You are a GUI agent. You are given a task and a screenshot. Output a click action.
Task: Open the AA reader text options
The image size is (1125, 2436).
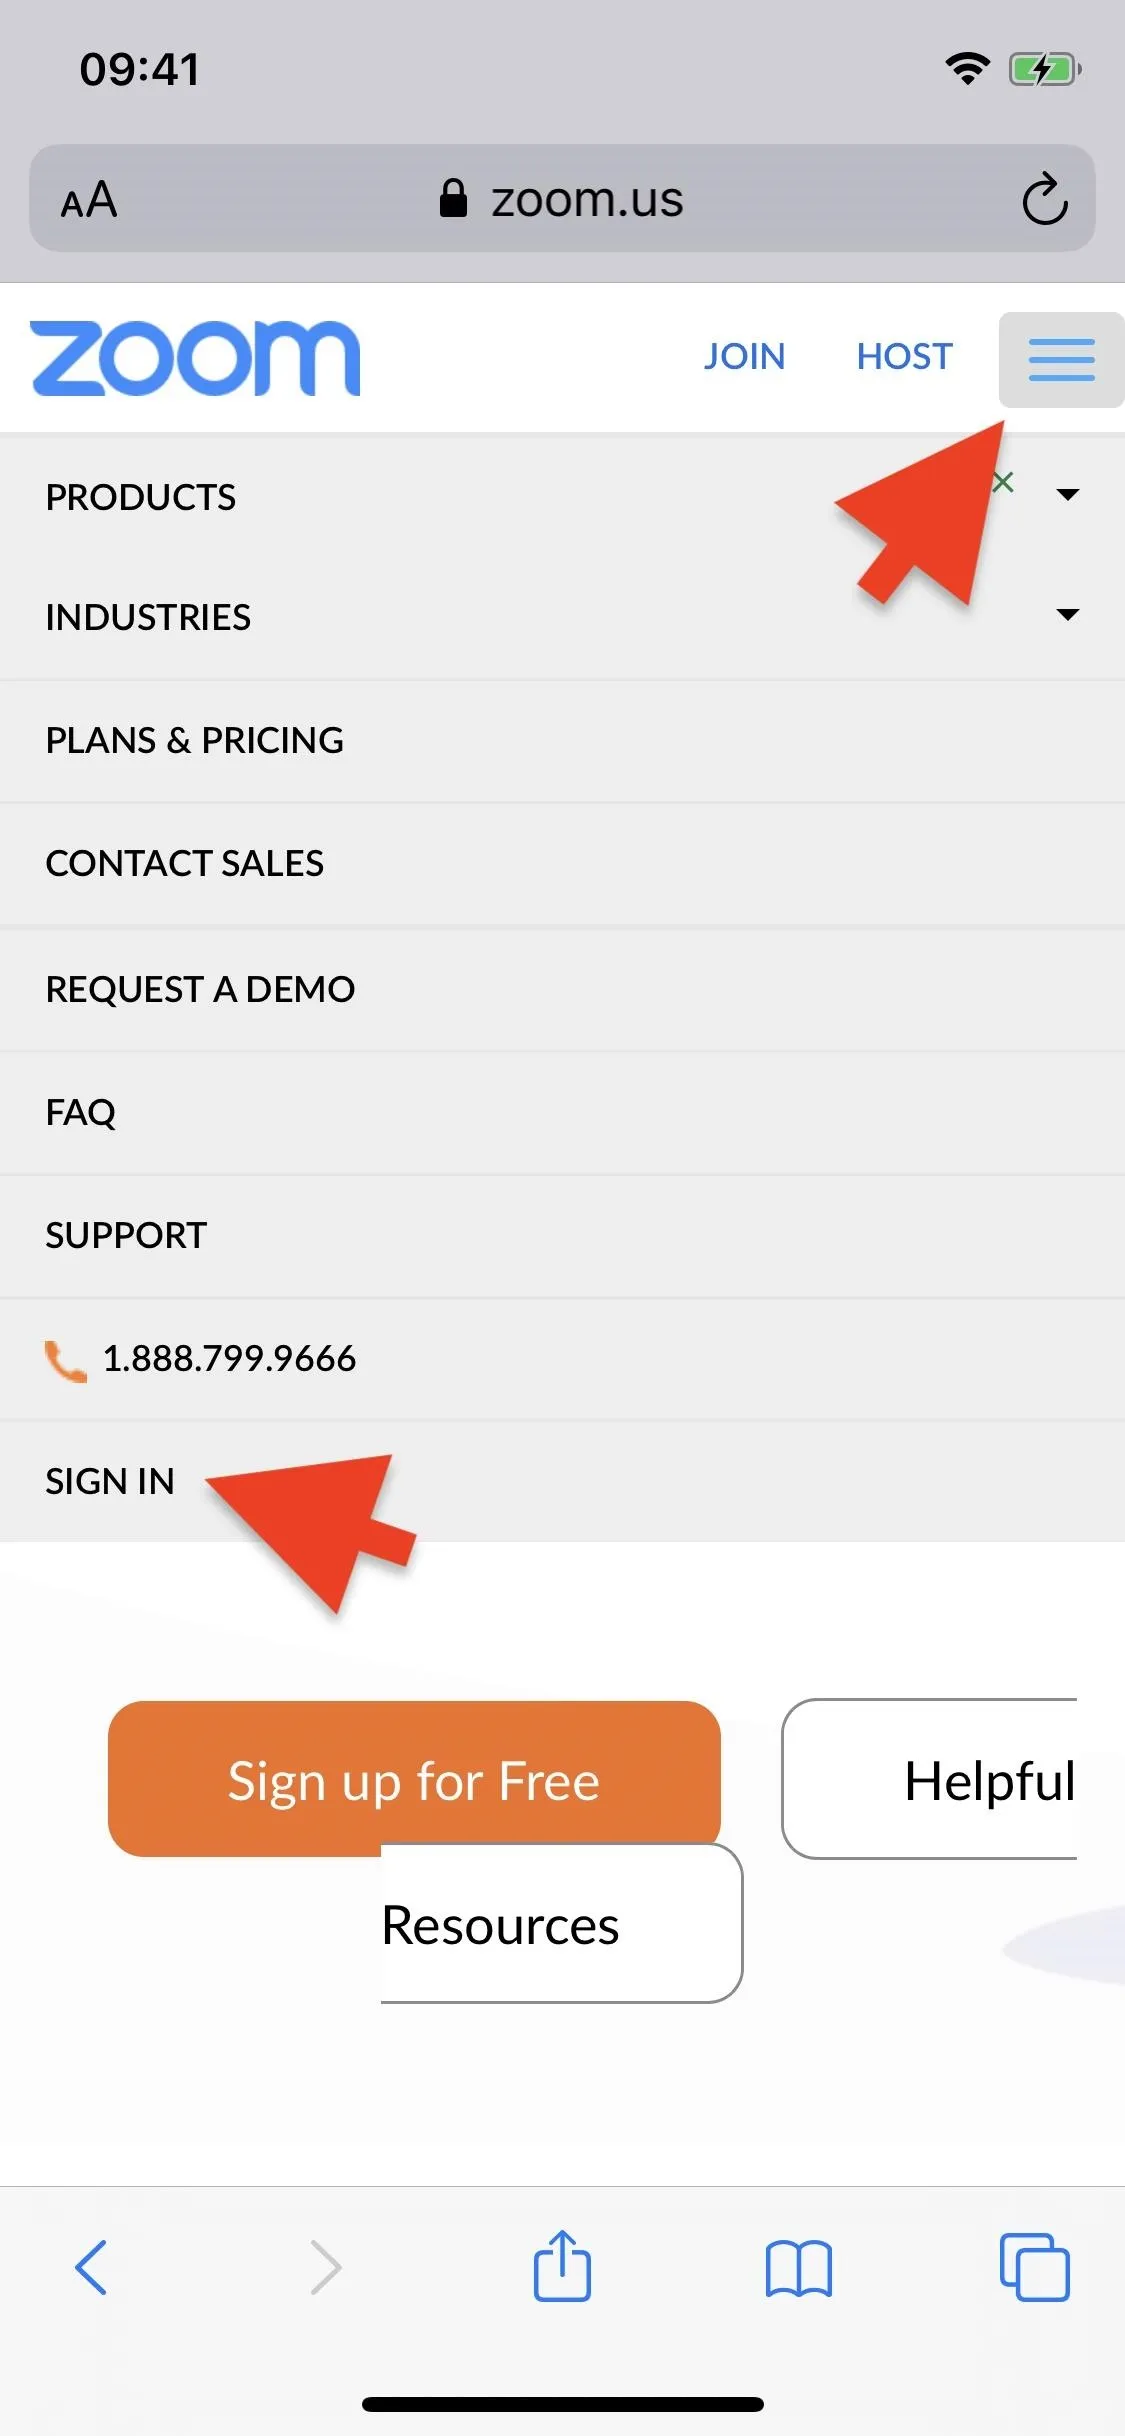tap(89, 200)
